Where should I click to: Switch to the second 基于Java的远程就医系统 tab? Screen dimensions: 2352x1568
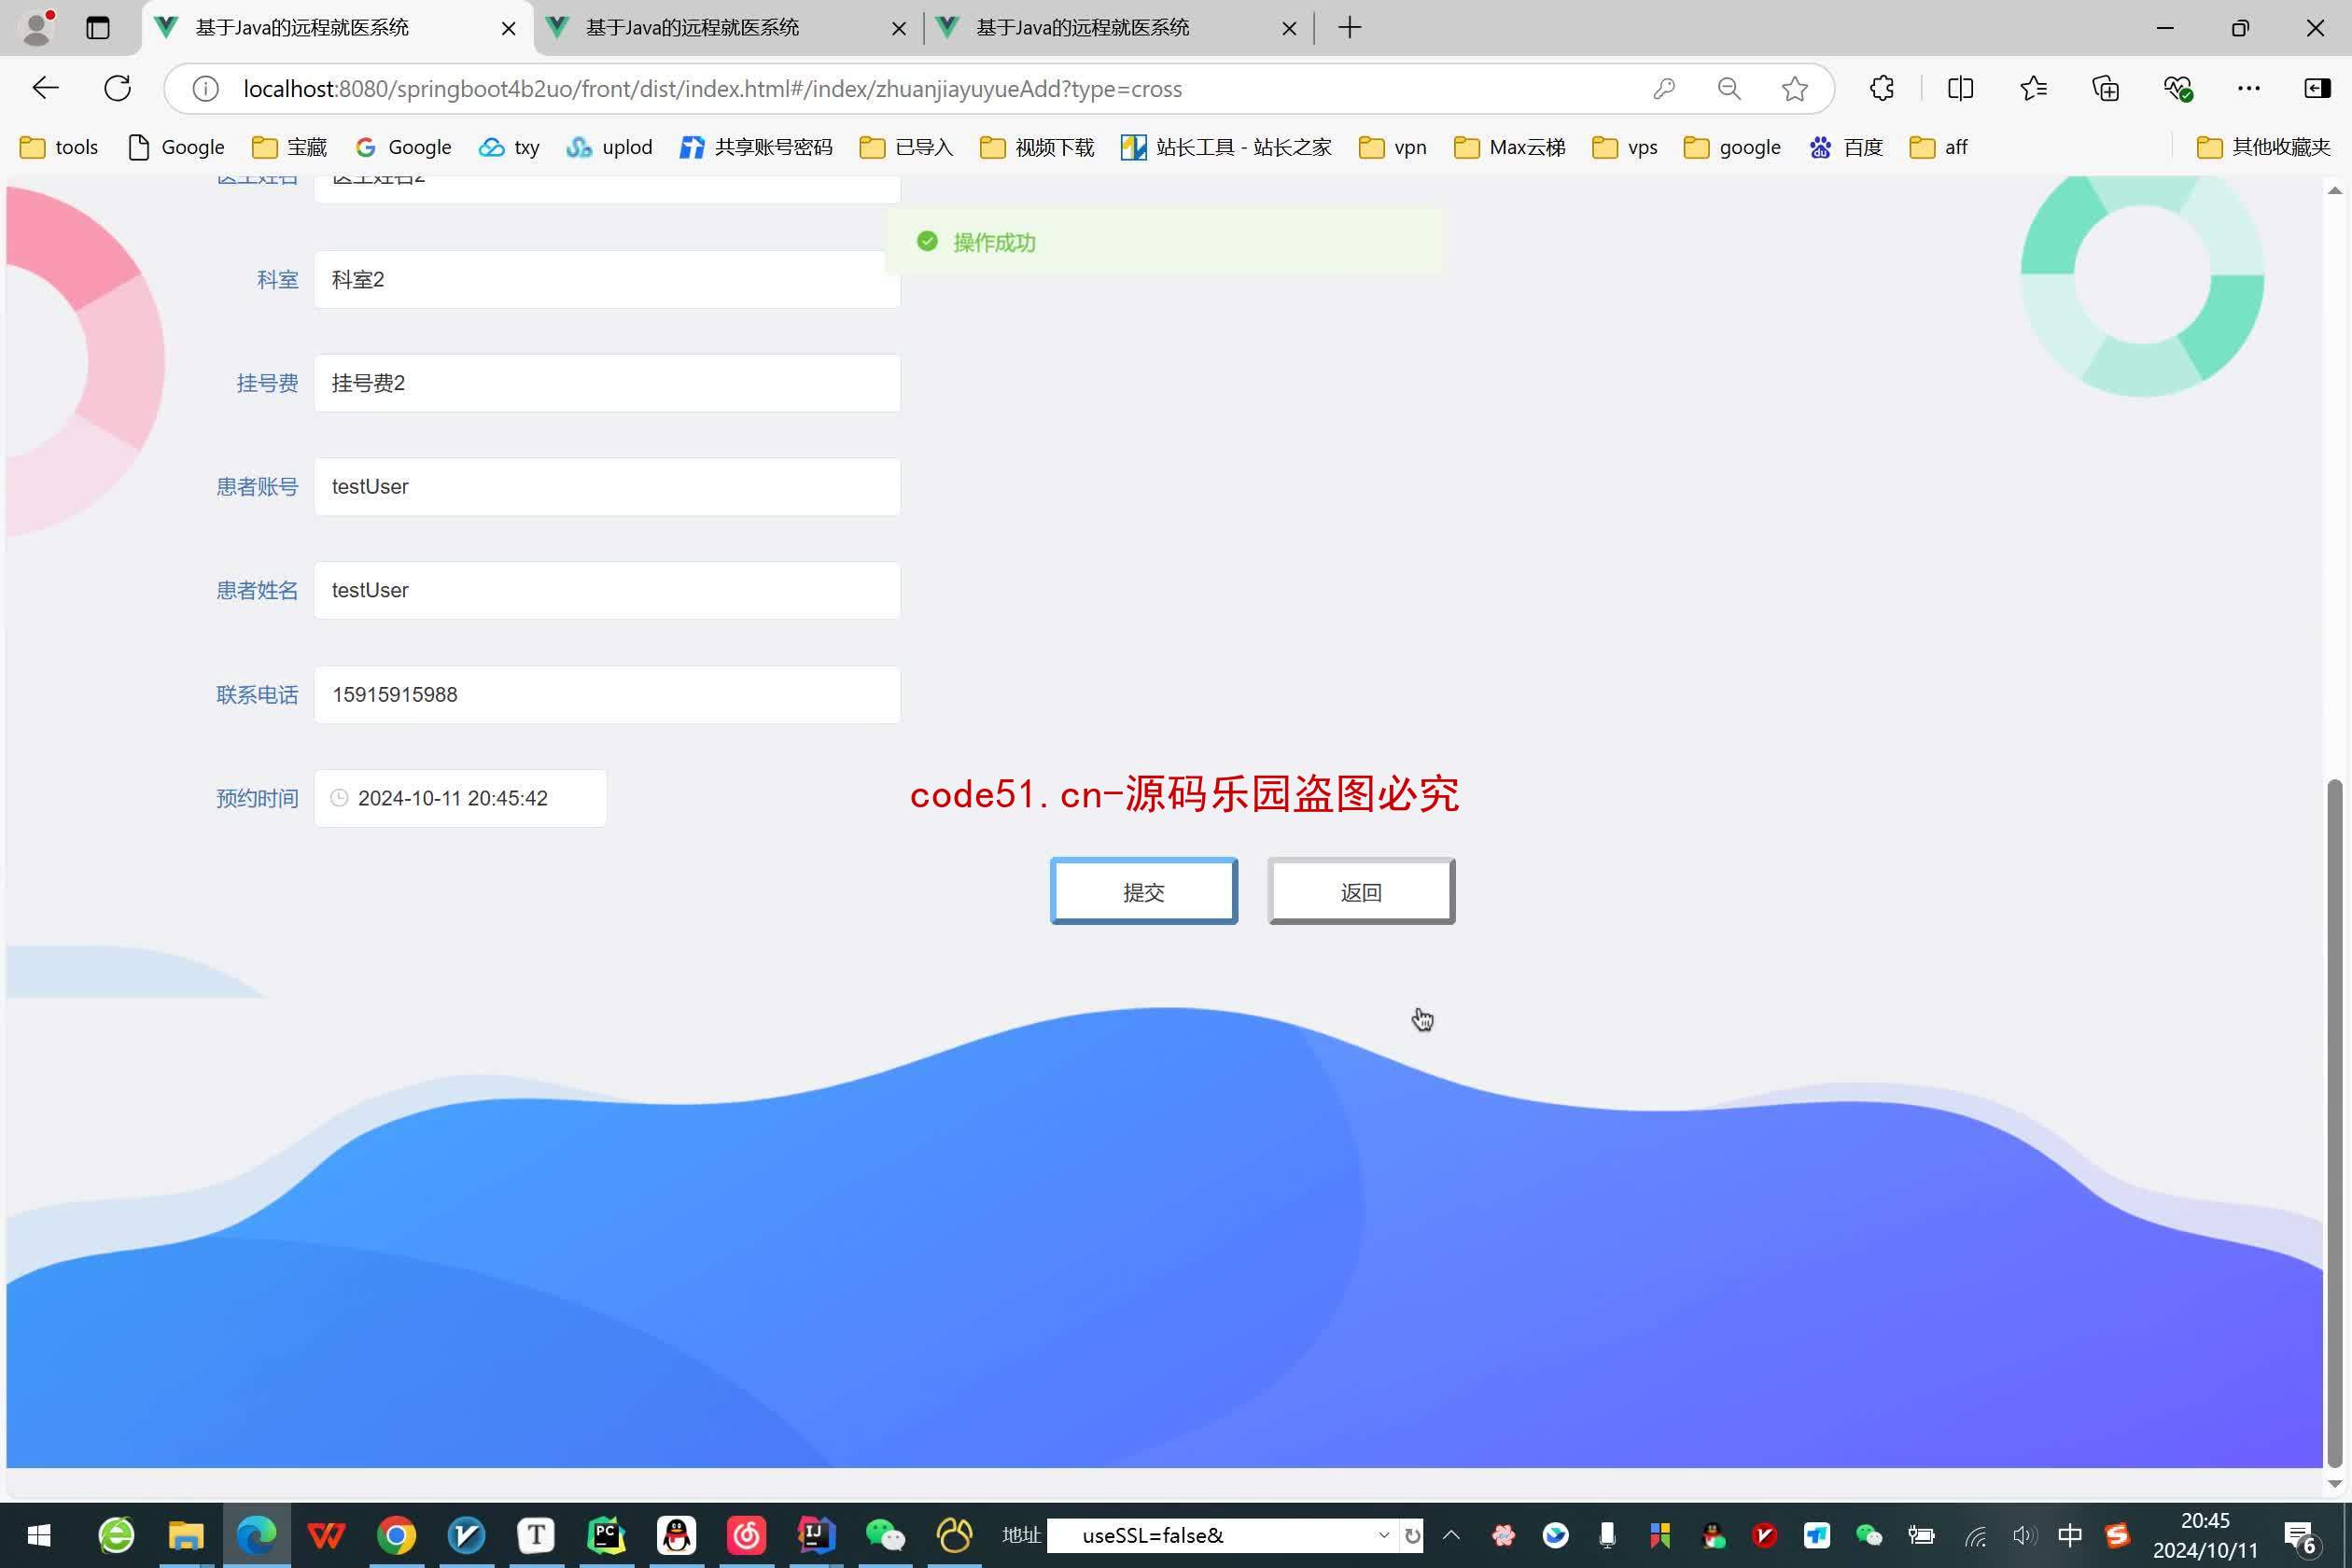click(x=728, y=28)
